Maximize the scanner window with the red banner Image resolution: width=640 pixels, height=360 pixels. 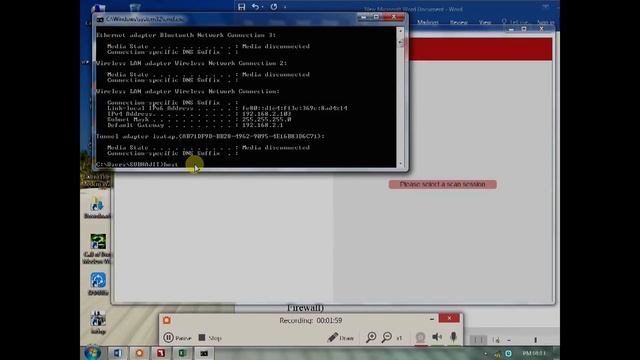pos(524,29)
